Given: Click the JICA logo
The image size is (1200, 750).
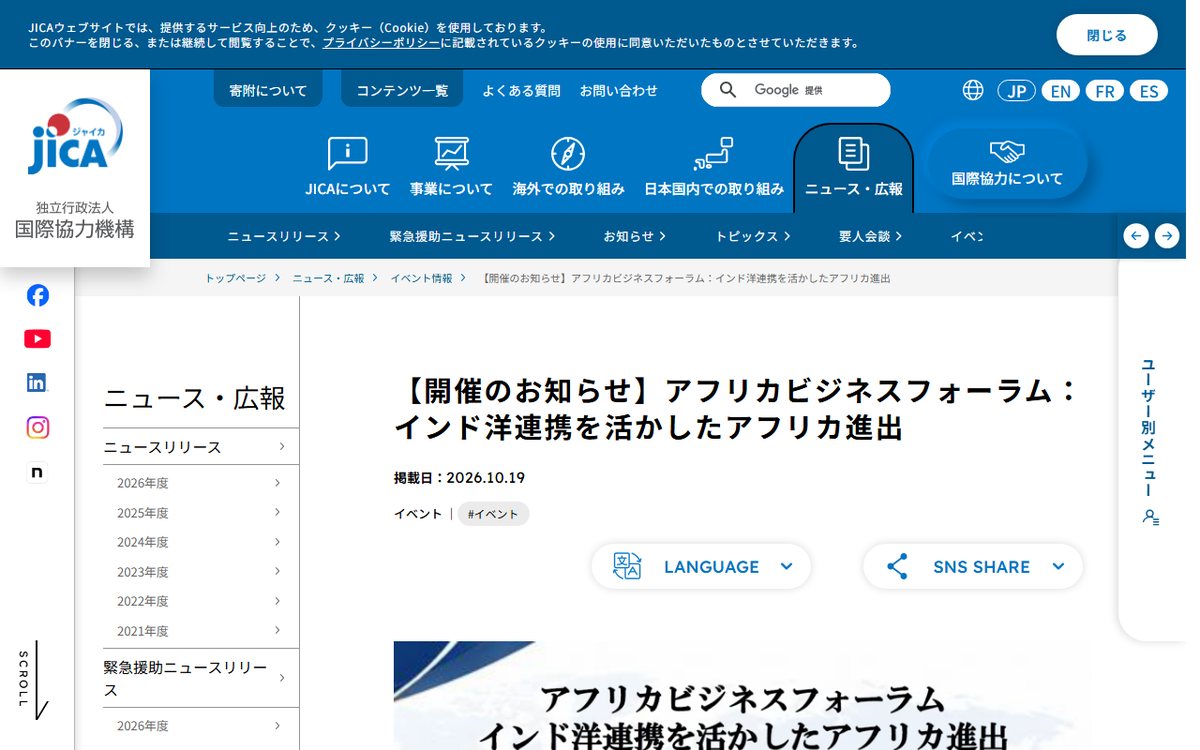Looking at the screenshot, I should (75, 137).
